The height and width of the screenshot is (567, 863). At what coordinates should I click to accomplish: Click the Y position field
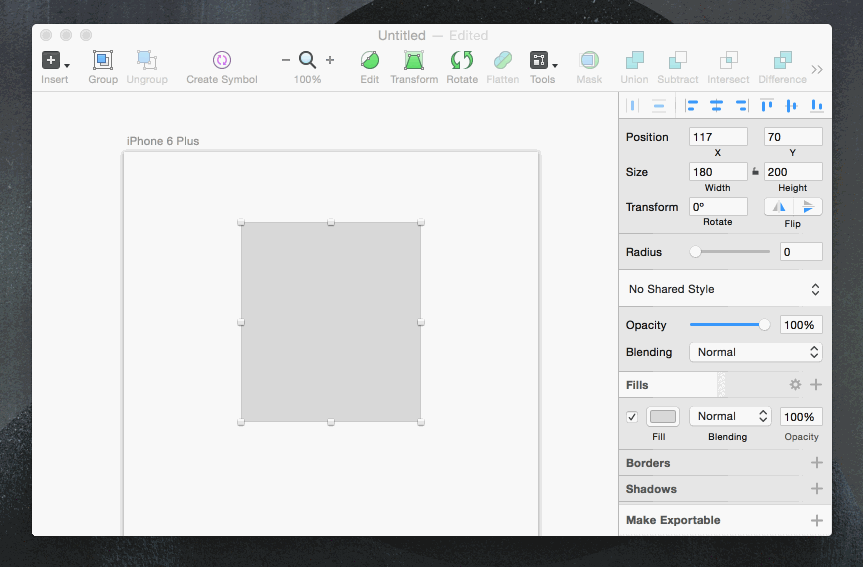(793, 137)
